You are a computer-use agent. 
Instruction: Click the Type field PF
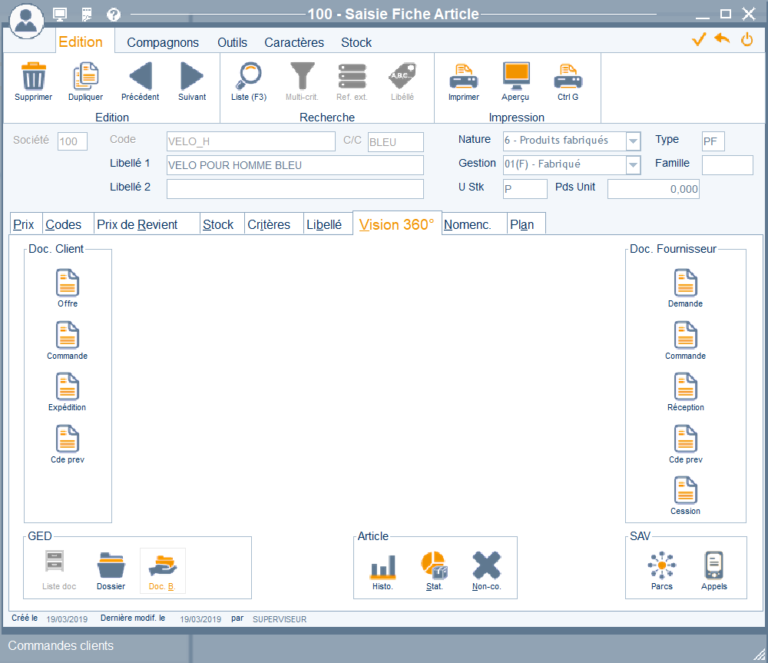coord(713,142)
